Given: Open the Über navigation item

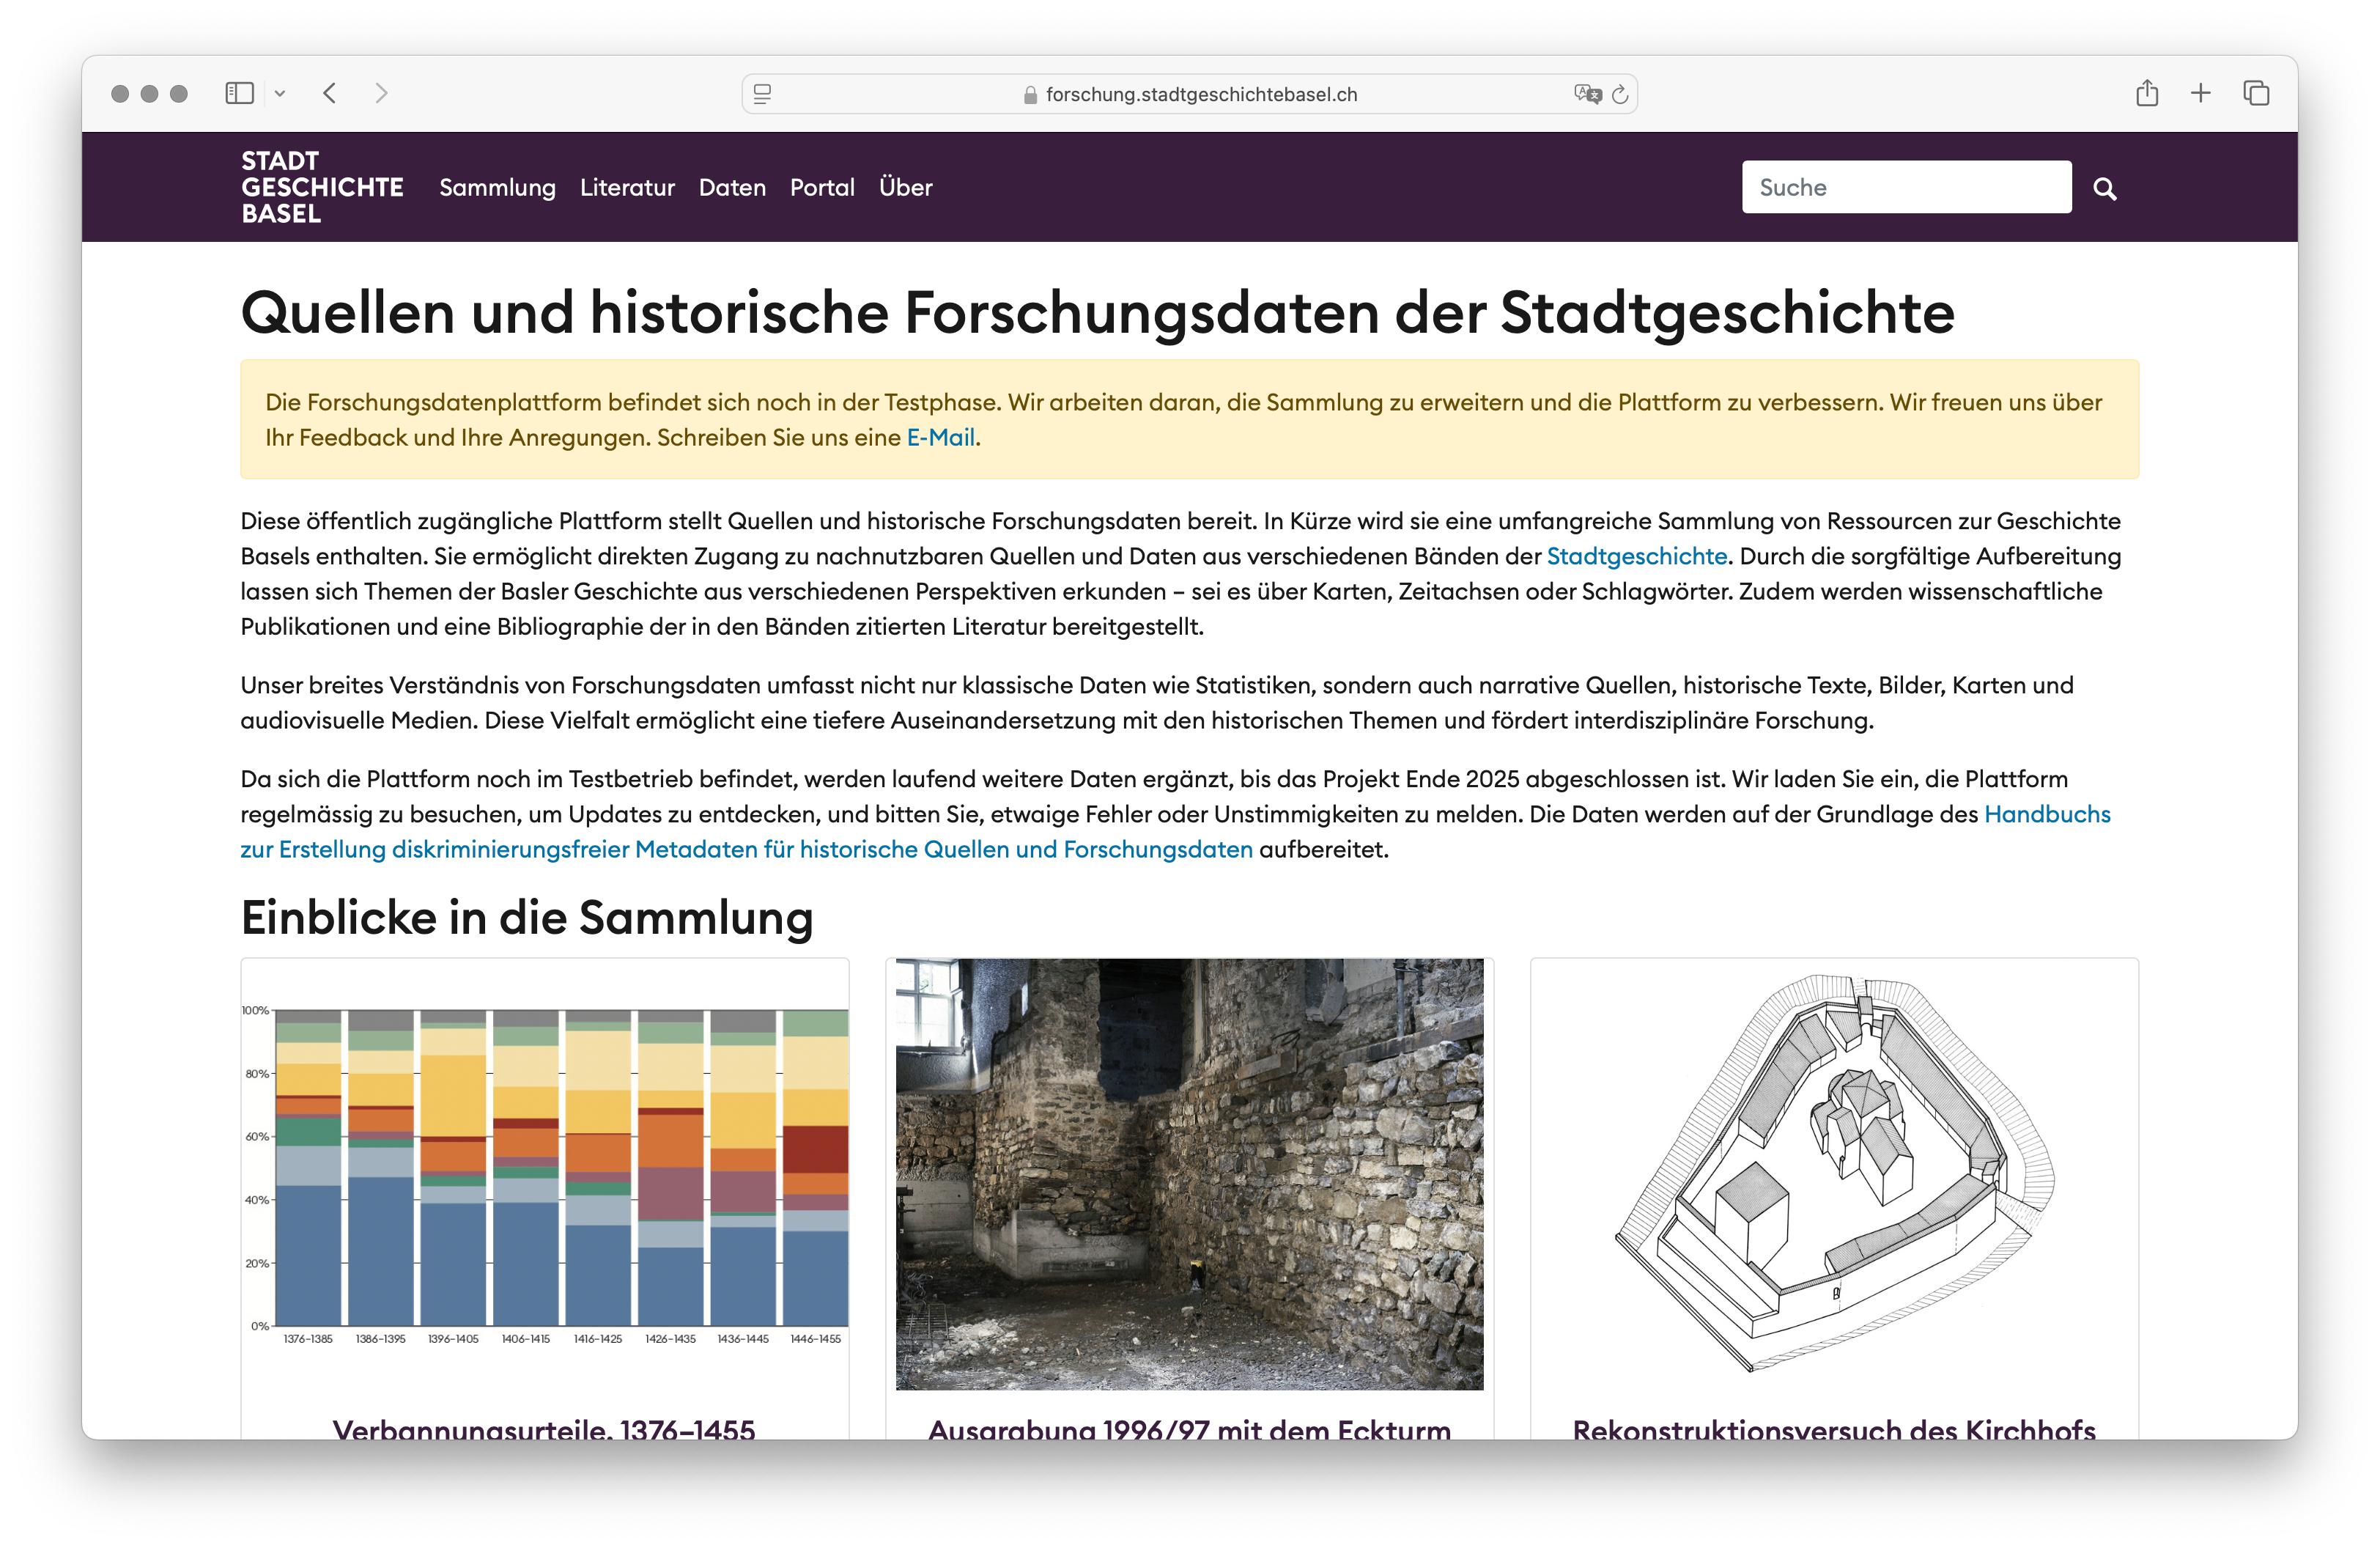Looking at the screenshot, I should coord(905,187).
